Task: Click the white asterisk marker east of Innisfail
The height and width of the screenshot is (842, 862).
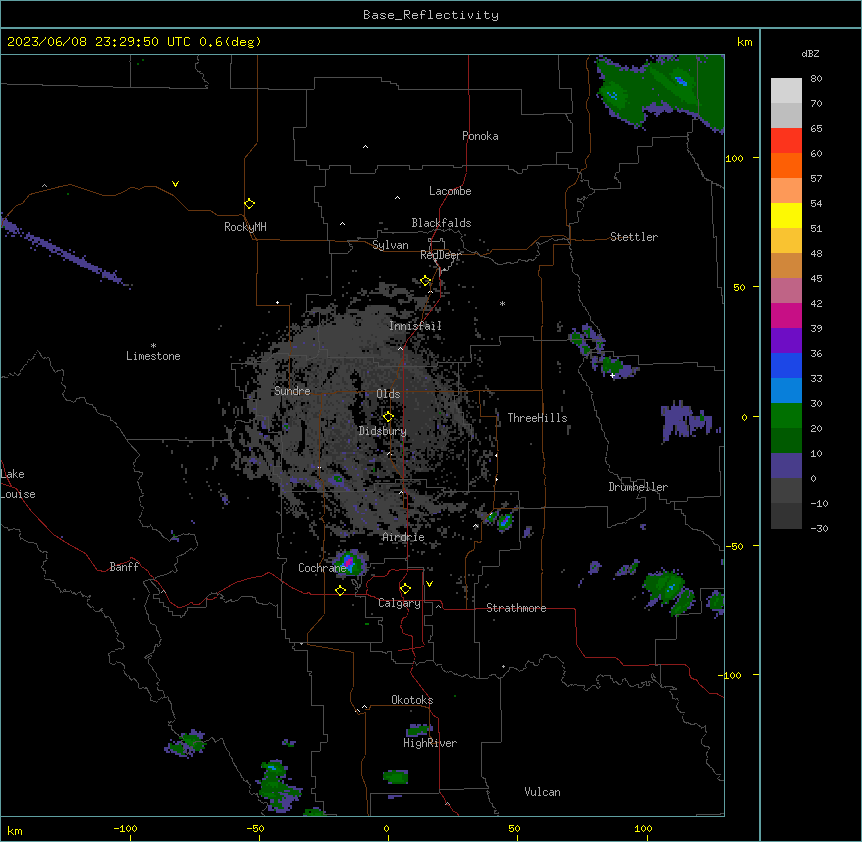Action: point(502,303)
